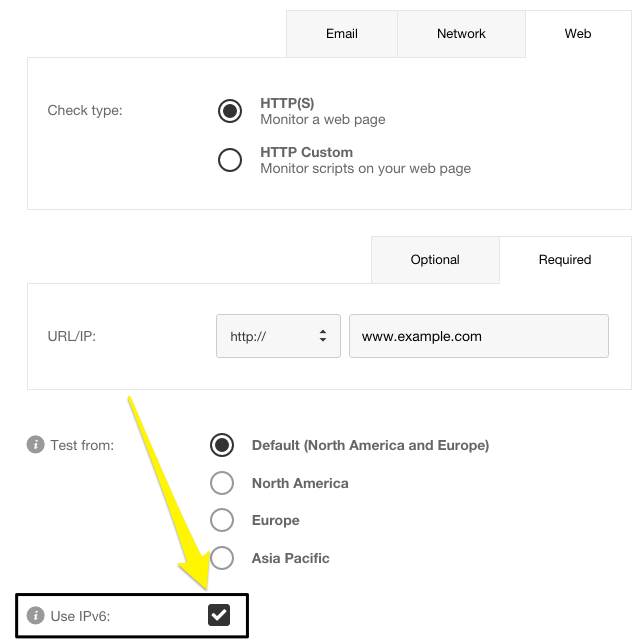Screen dimensions: 638x644
Task: Click the 'URL/IP:' field label
Action: (72, 337)
